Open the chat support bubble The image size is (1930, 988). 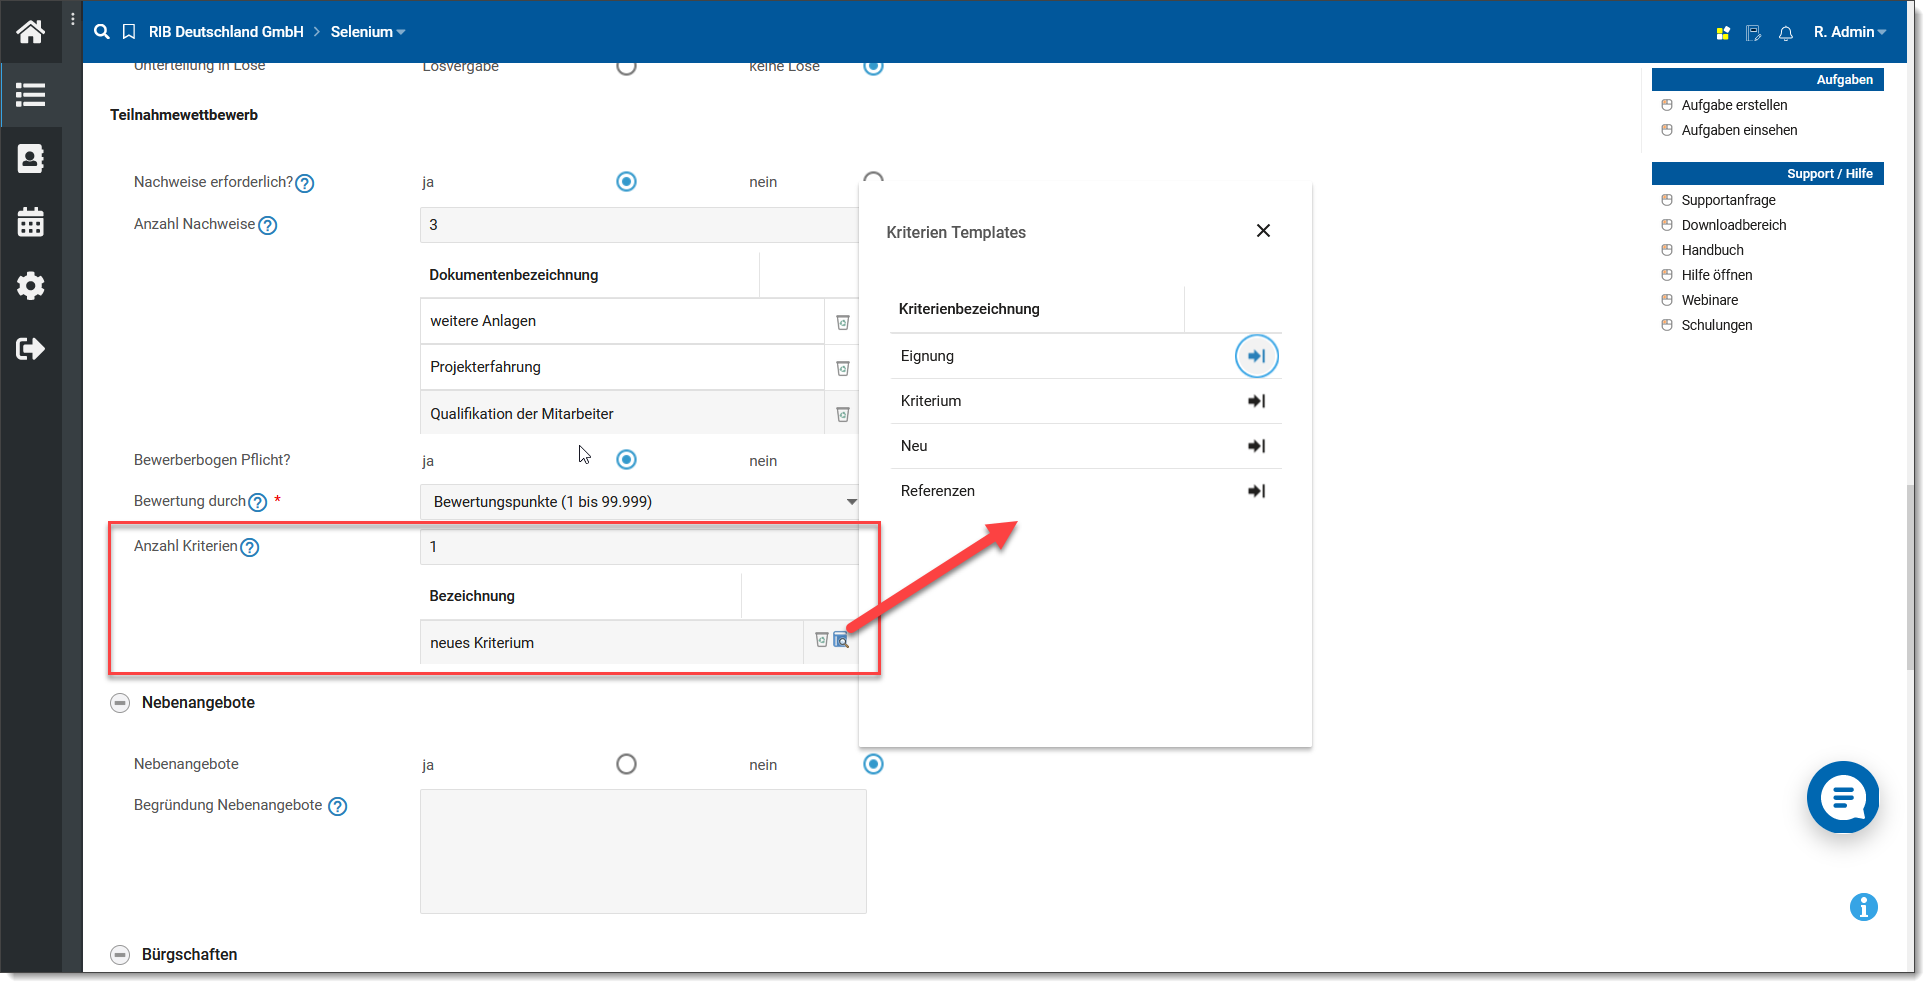pyautogui.click(x=1843, y=797)
